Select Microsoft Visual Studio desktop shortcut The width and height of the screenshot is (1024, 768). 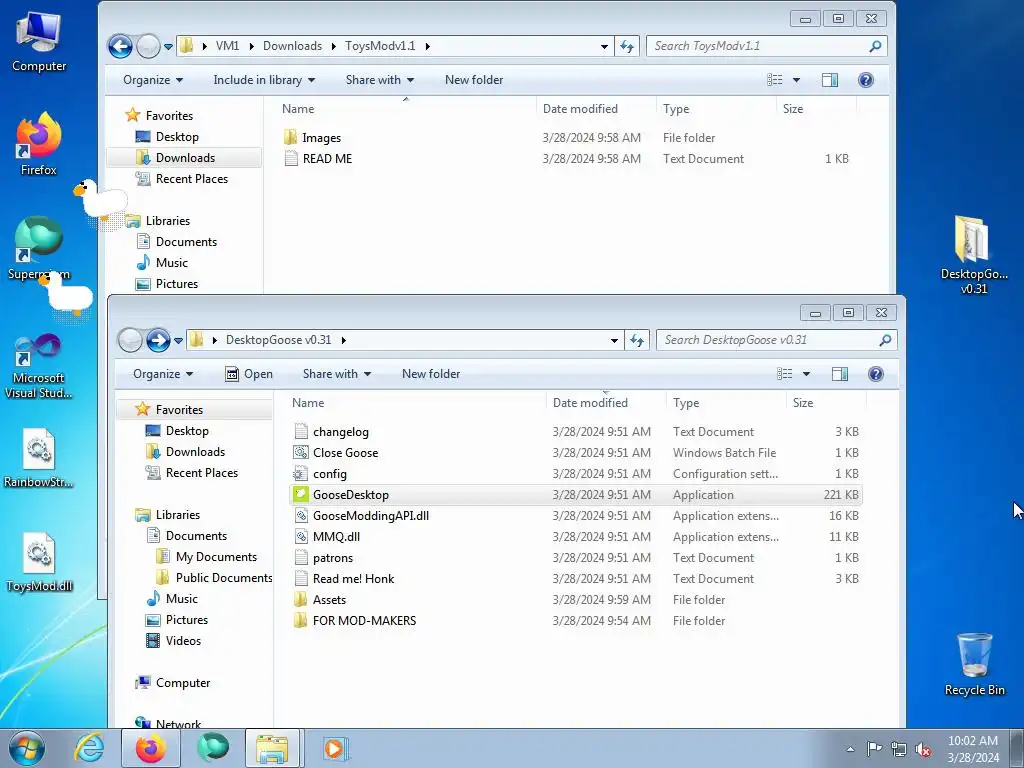pyautogui.click(x=39, y=366)
